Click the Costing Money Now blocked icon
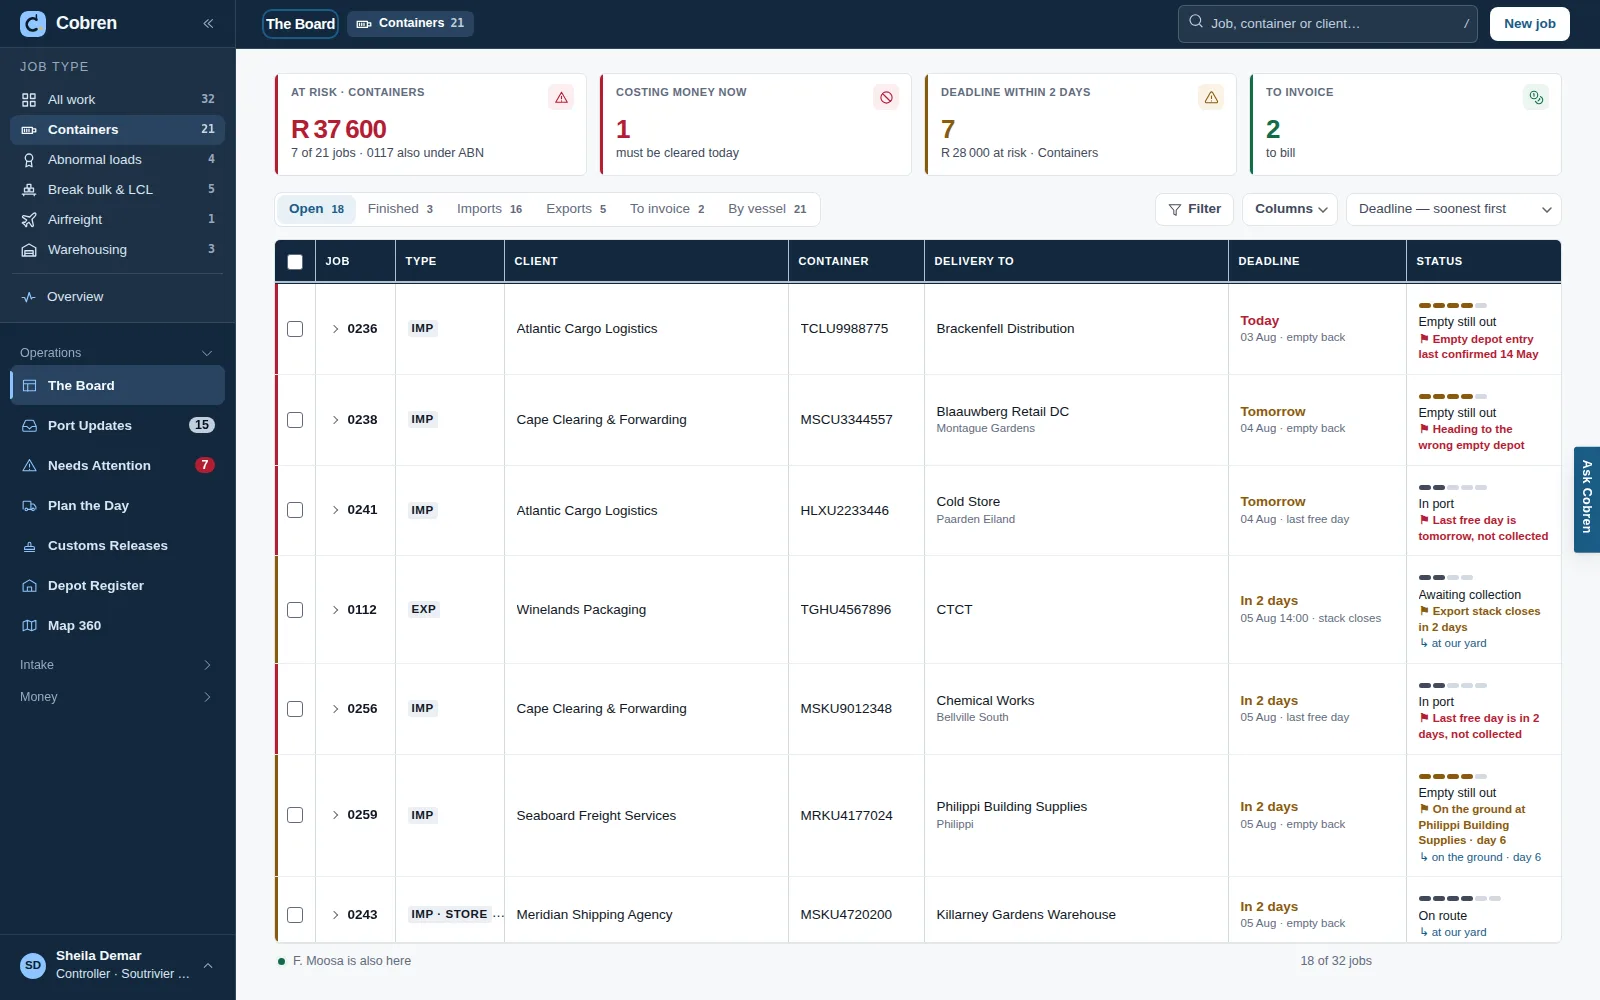Image resolution: width=1600 pixels, height=1000 pixels. click(886, 98)
